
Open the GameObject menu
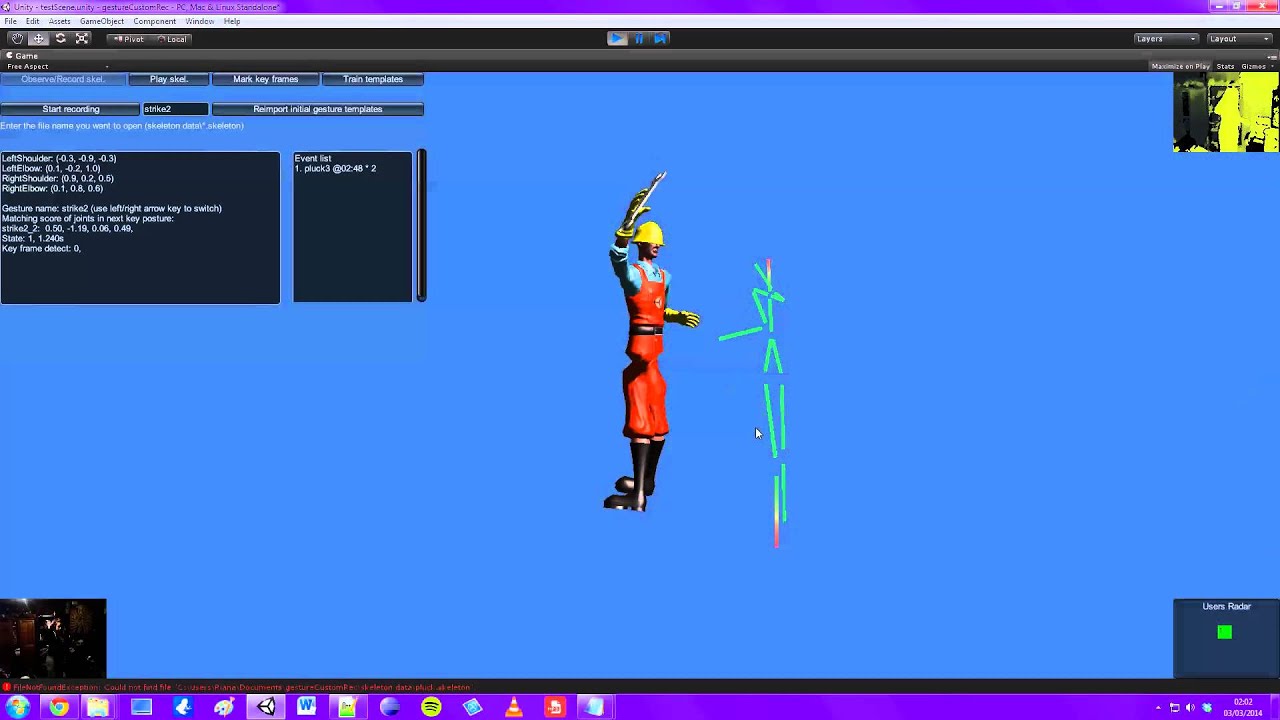pyautogui.click(x=102, y=21)
